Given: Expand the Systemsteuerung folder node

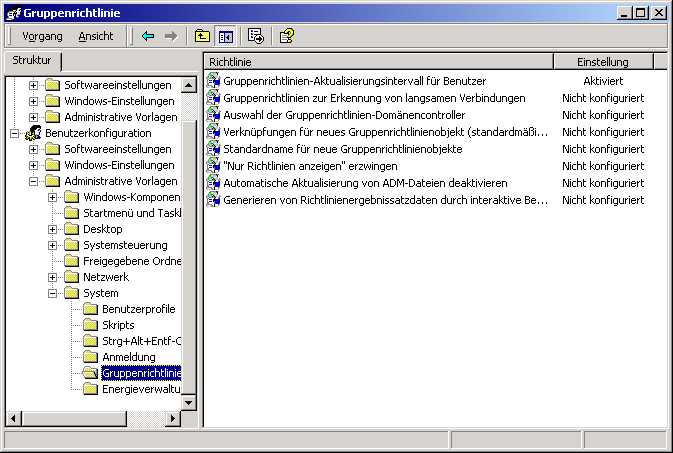Looking at the screenshot, I should point(52,246).
